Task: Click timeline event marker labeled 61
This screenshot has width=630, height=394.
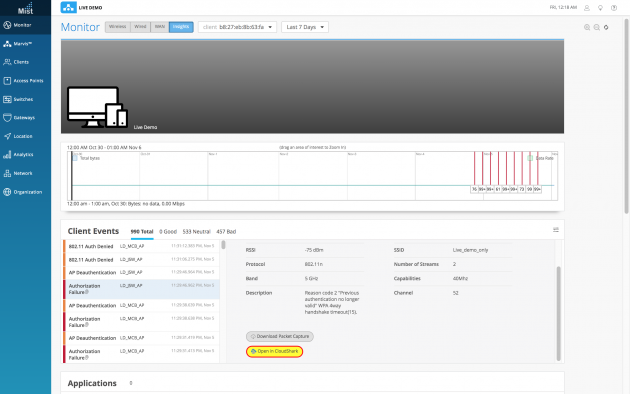Action: point(498,189)
